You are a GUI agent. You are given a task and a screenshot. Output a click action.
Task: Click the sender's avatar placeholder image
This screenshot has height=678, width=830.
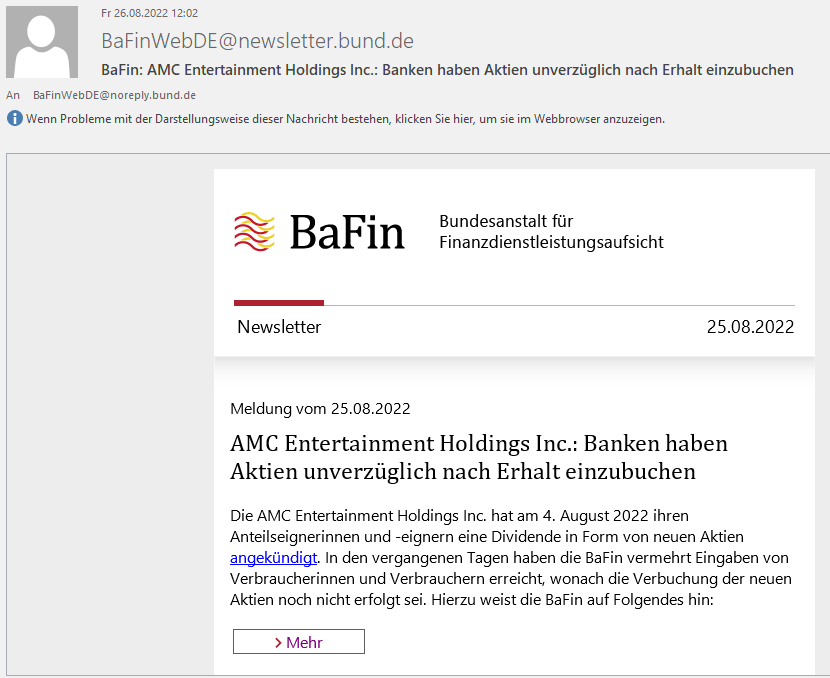click(x=42, y=43)
